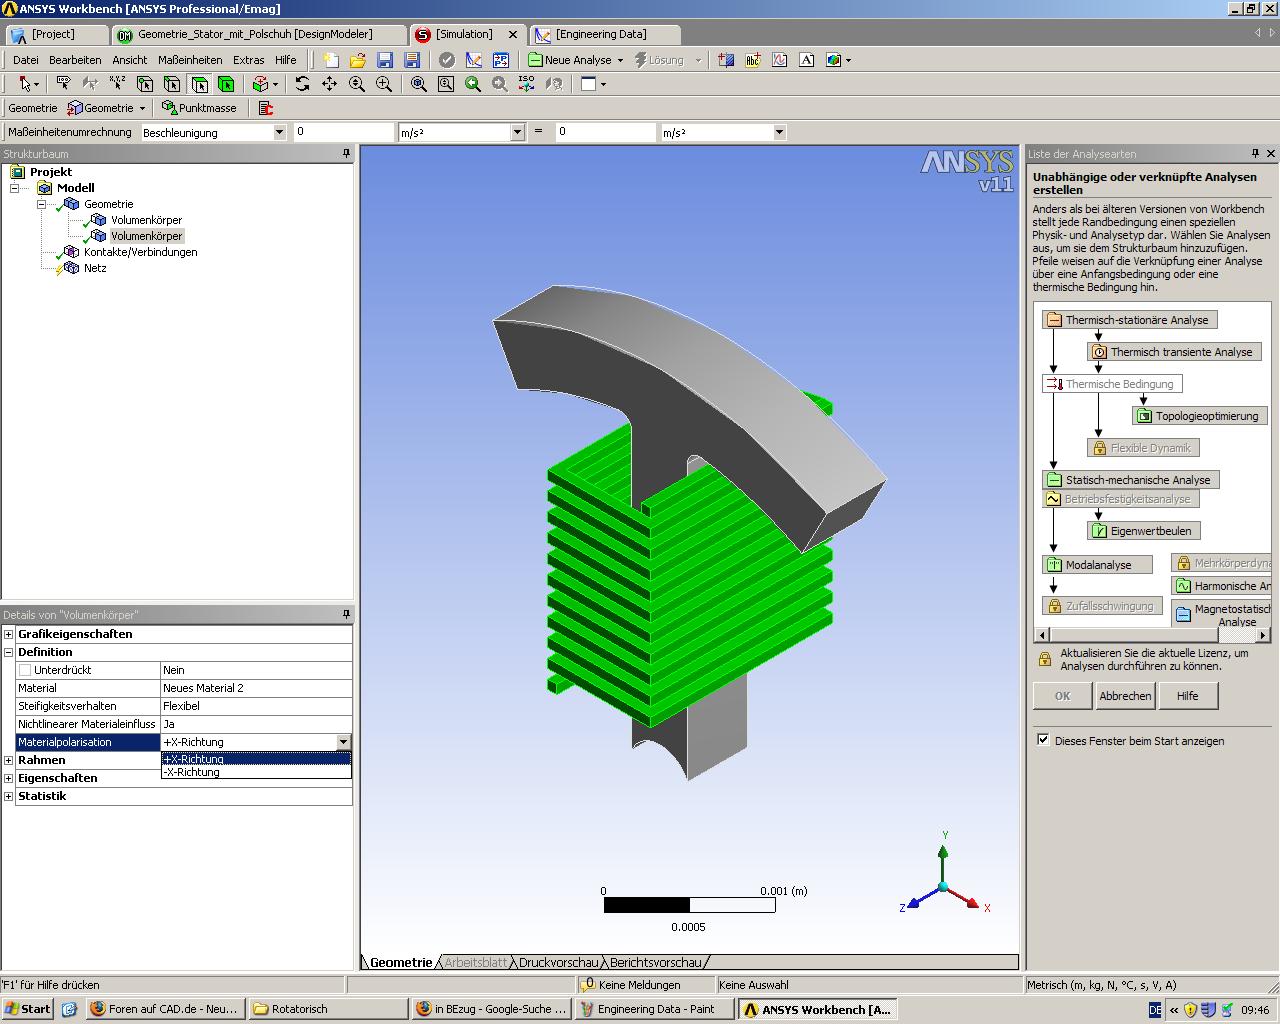Click the section plane icon
Image resolution: width=1280 pixels, height=1024 pixels.
[x=726, y=60]
